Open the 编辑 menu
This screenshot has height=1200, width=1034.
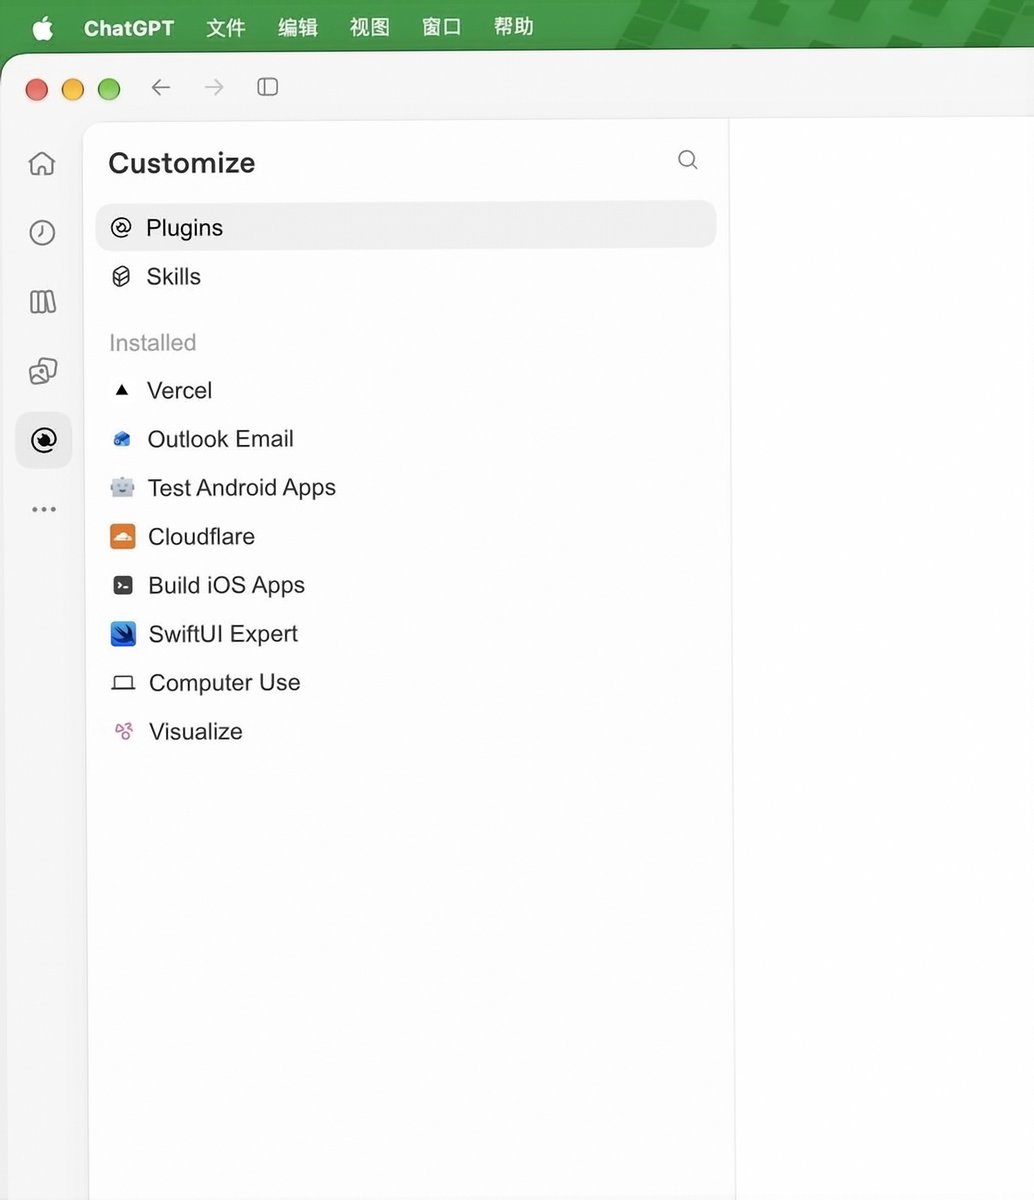pyautogui.click(x=298, y=28)
